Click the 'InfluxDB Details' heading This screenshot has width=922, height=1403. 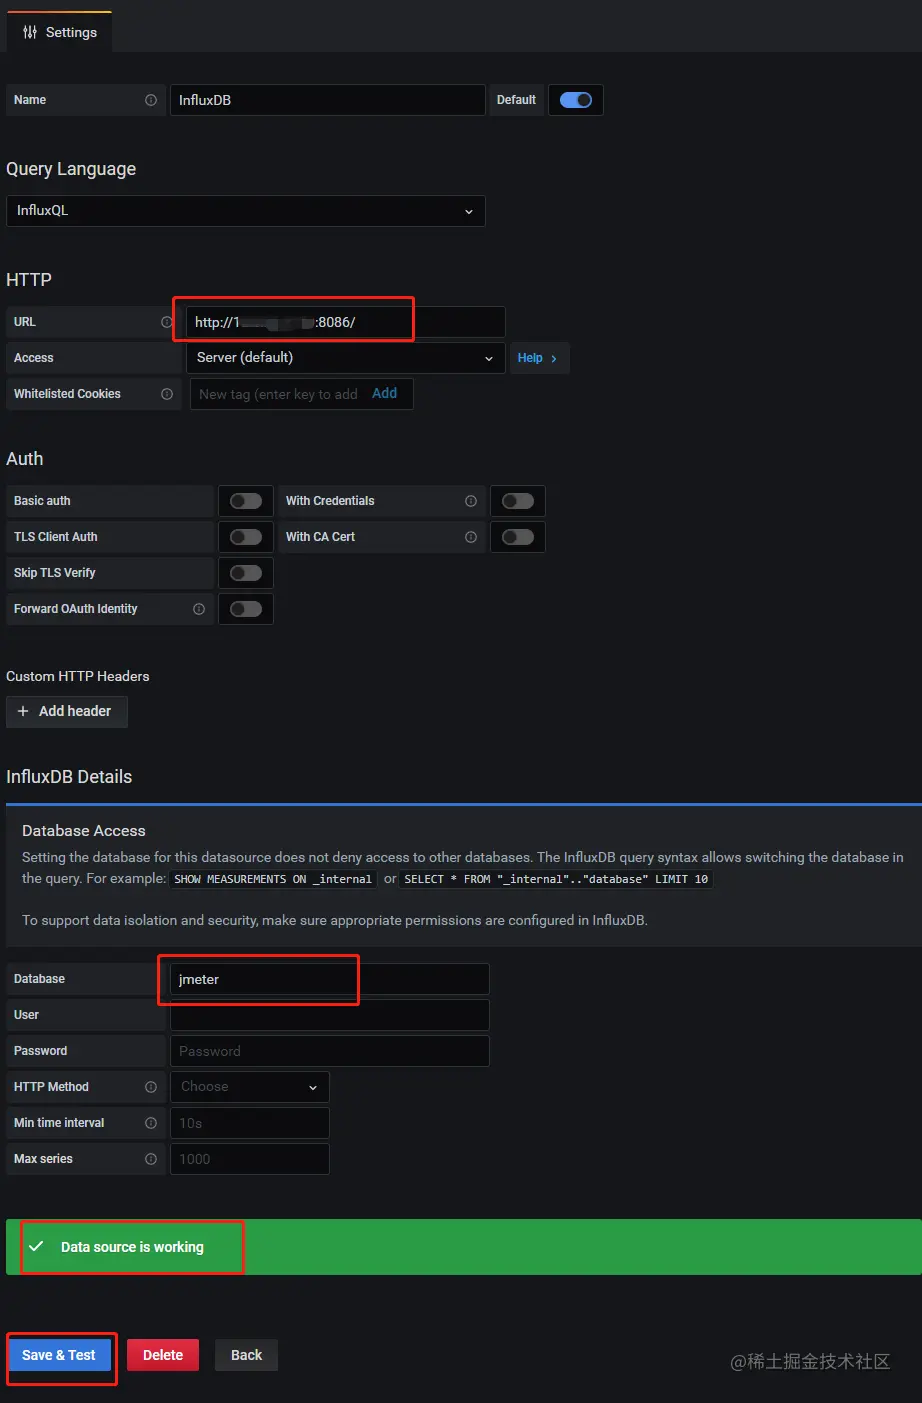click(69, 777)
